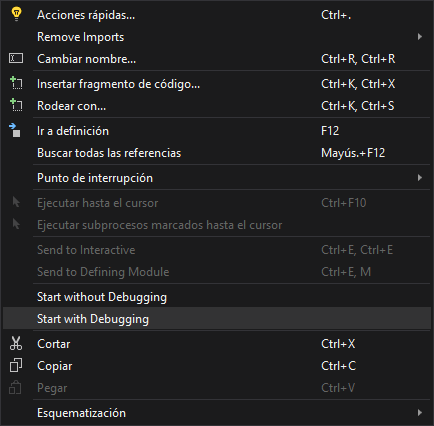Click the scissors Cortar icon
Image resolution: width=434 pixels, height=426 pixels.
(x=16, y=343)
